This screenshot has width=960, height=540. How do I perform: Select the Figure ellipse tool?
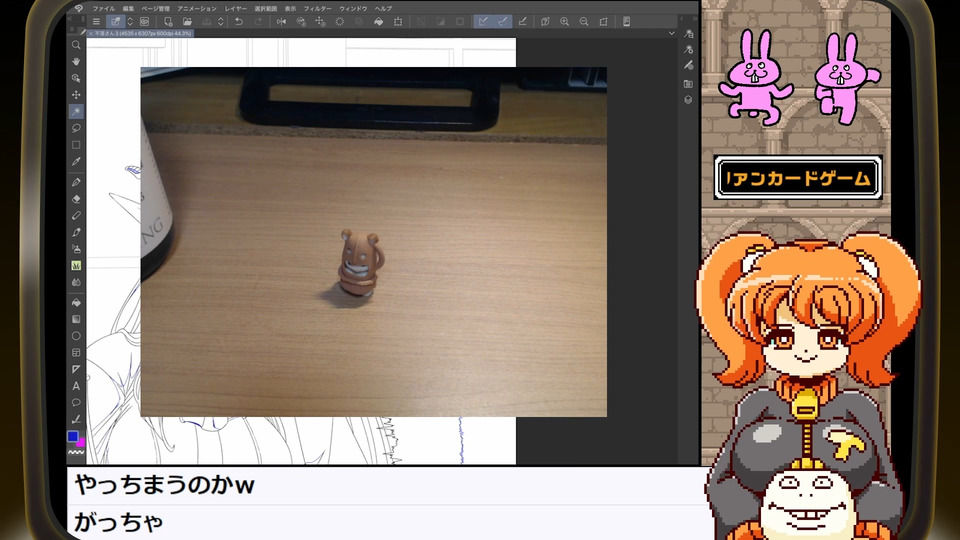point(76,336)
